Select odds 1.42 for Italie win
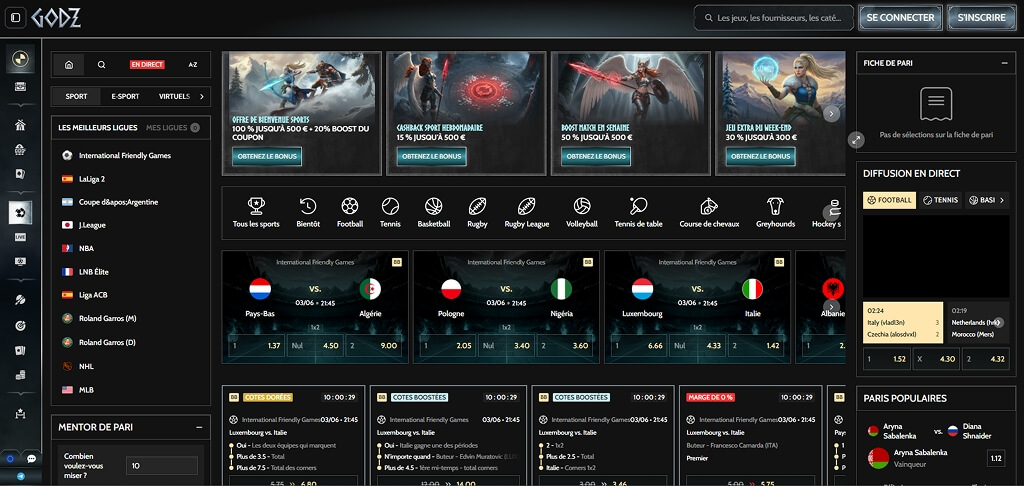1024x486 pixels. pyautogui.click(x=755, y=346)
